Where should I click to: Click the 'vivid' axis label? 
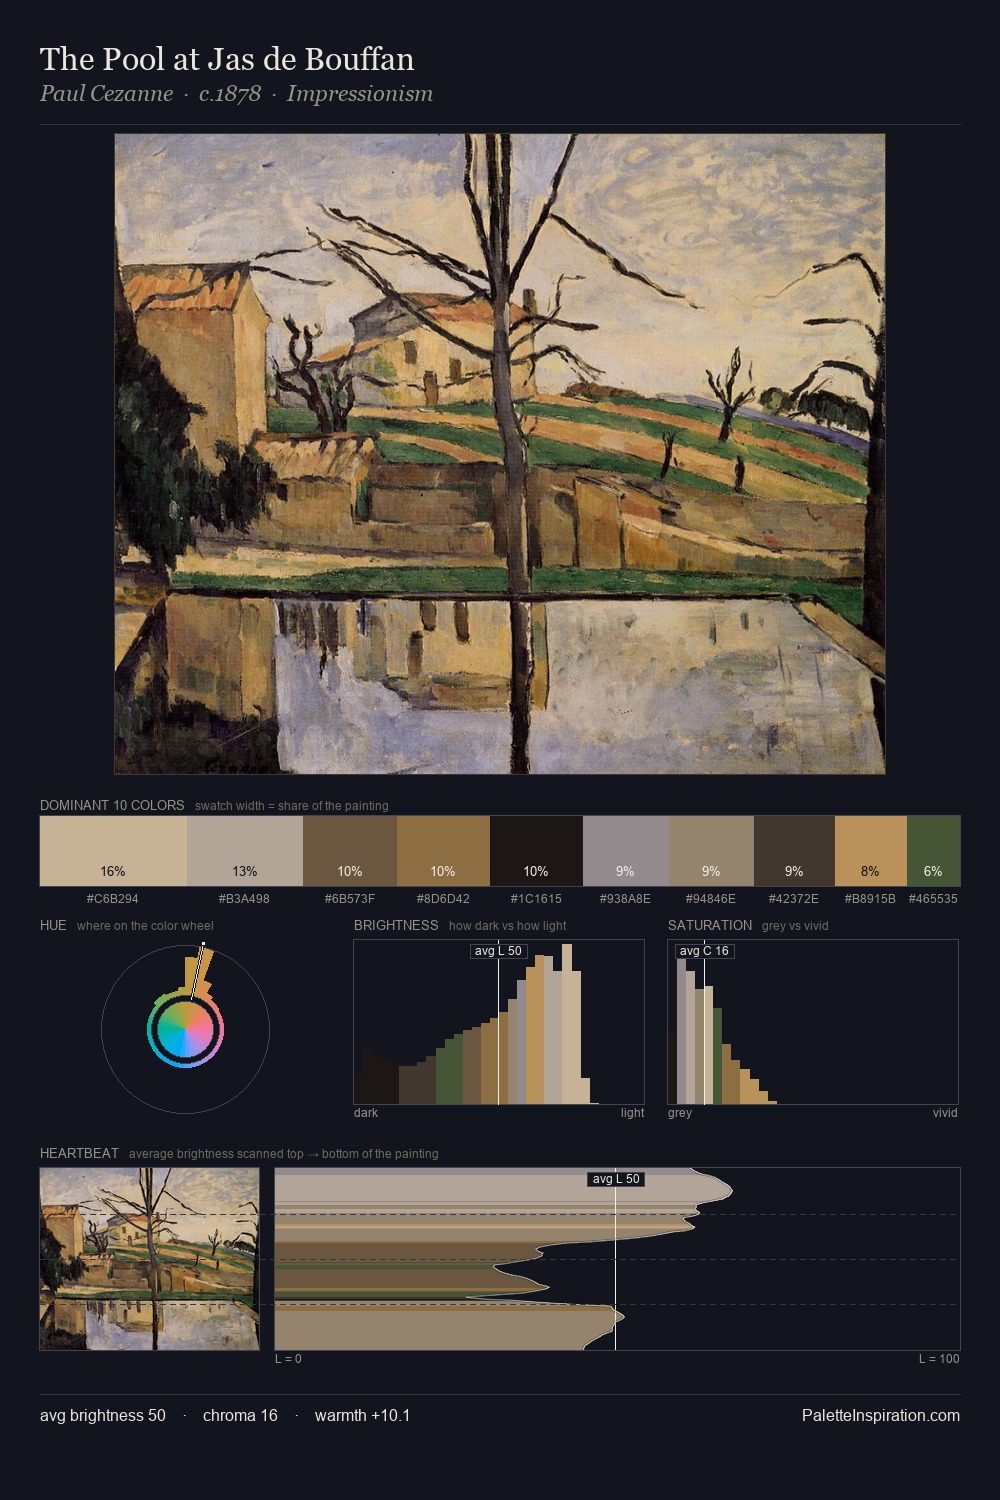pyautogui.click(x=945, y=1113)
